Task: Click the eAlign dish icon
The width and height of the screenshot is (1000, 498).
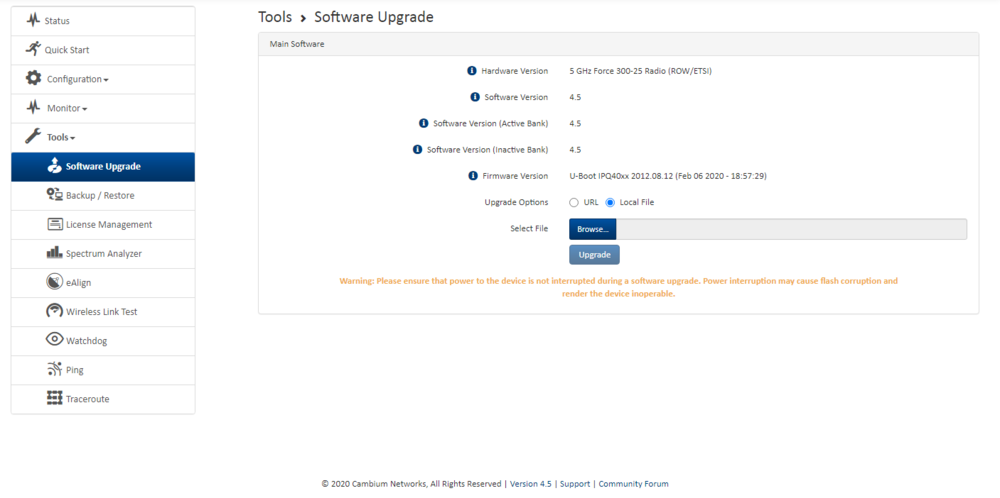Action: (55, 282)
